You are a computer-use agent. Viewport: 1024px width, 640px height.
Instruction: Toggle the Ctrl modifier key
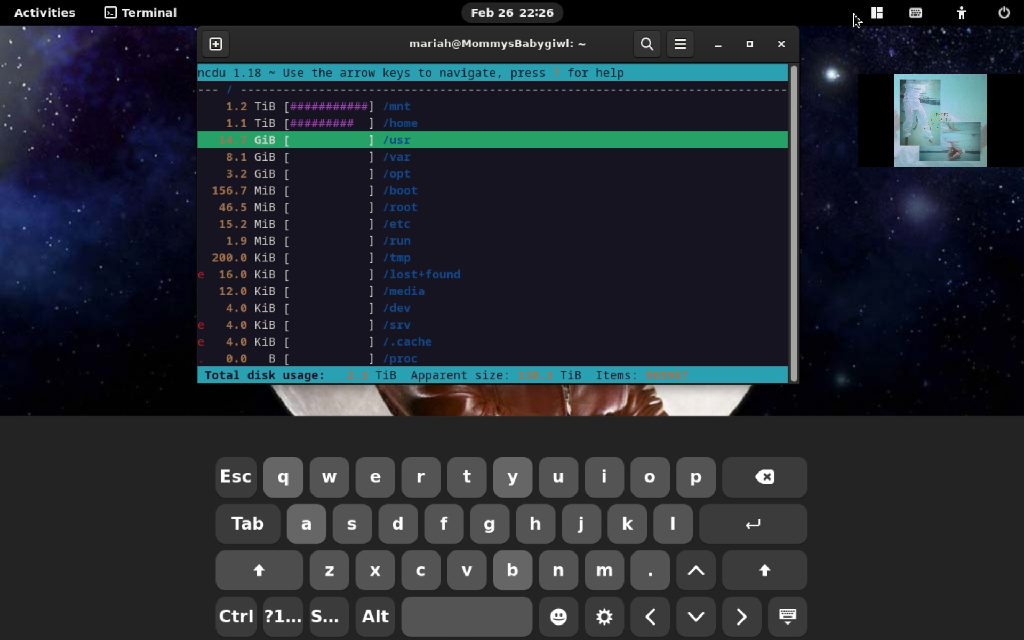point(236,617)
